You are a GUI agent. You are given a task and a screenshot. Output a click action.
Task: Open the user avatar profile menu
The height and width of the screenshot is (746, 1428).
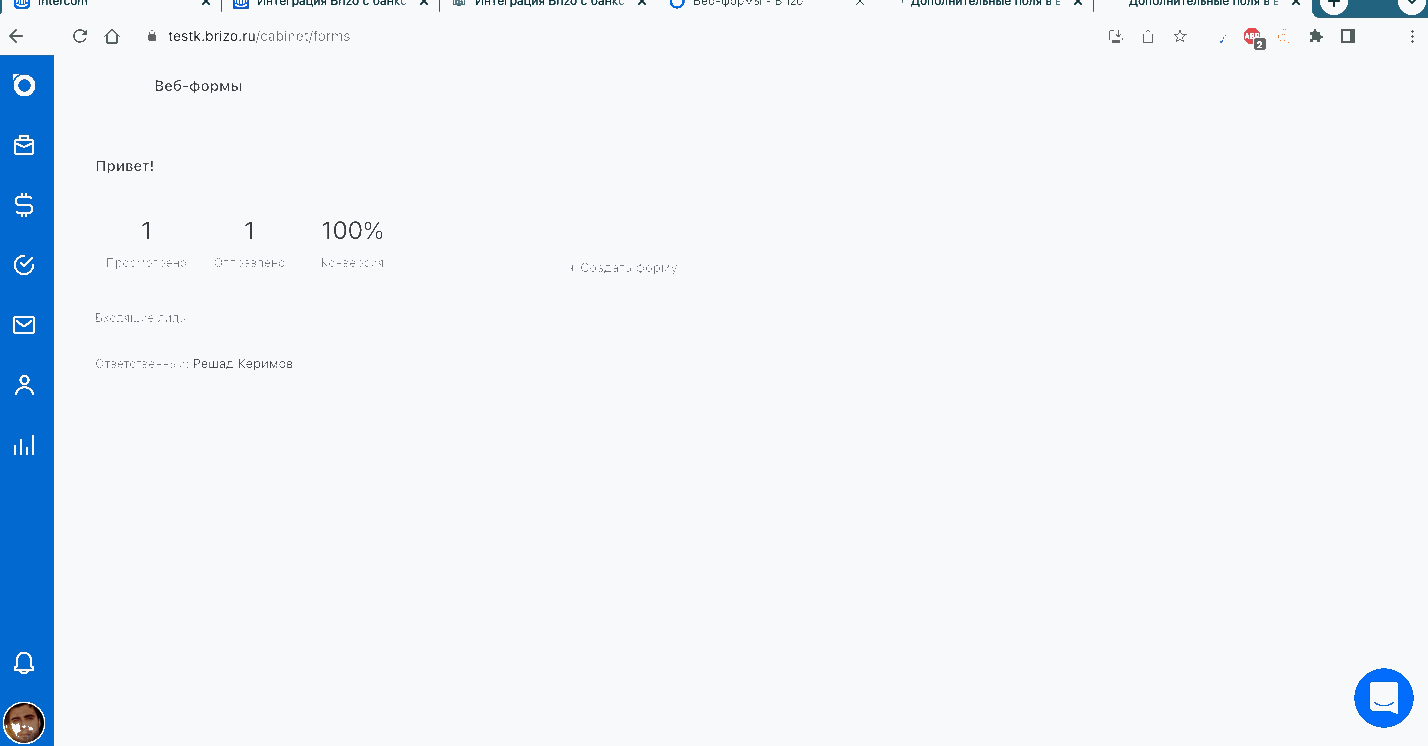coord(24,722)
